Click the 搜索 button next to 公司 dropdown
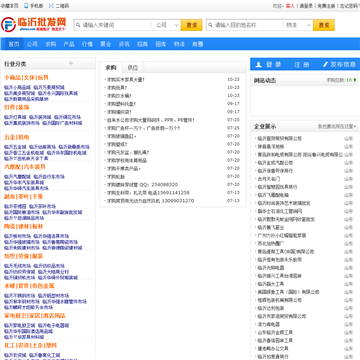Image resolution: width=360 pixels, height=360 pixels. coord(192,25)
